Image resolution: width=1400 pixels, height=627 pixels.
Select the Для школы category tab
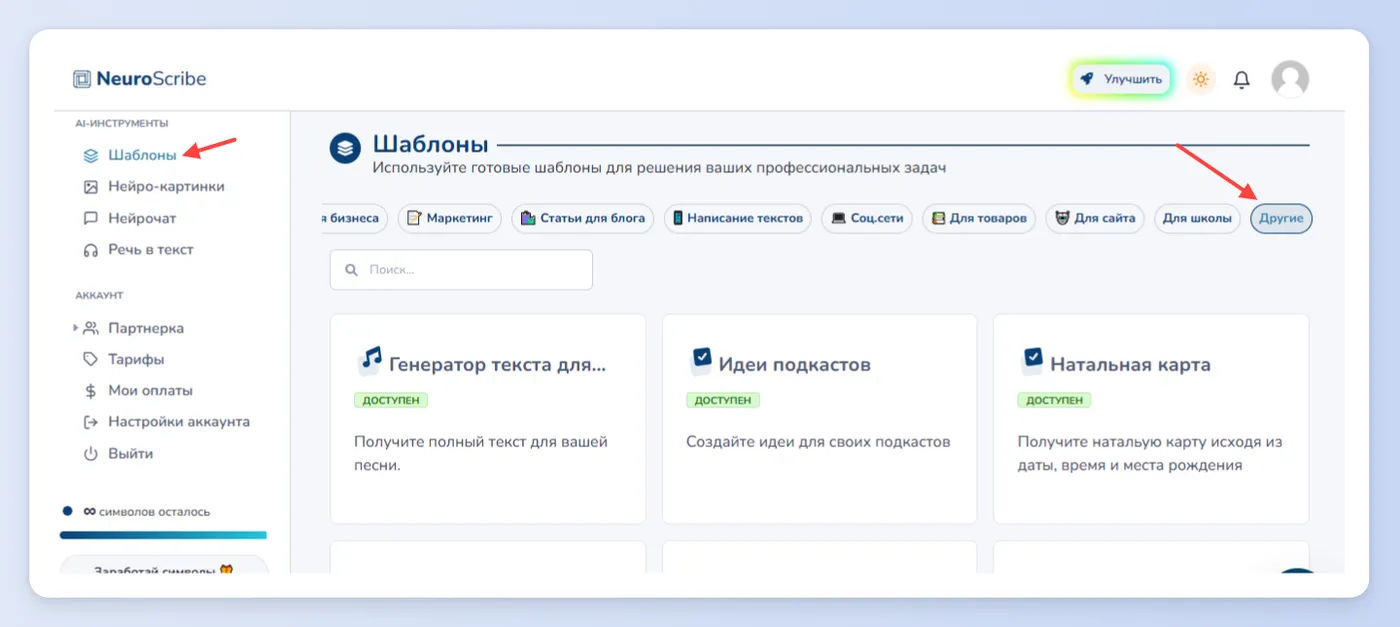coord(1197,218)
